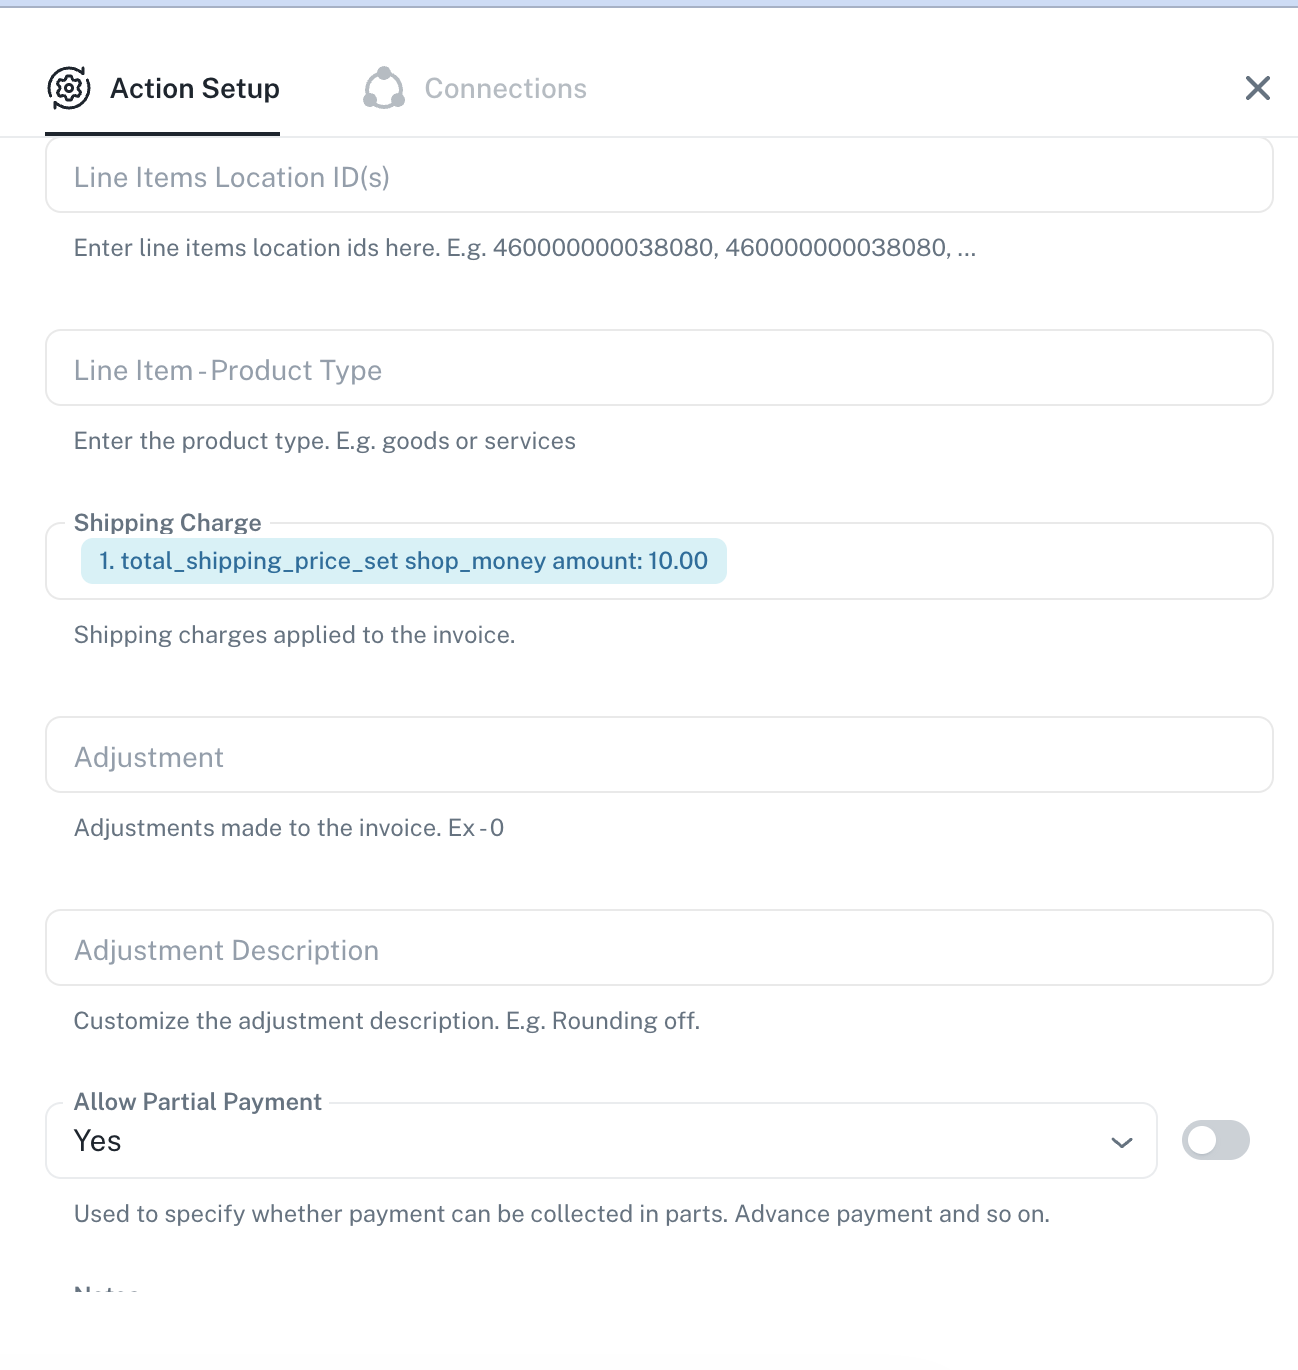The image size is (1298, 1370).
Task: Click the location ids example helper text
Action: (524, 248)
